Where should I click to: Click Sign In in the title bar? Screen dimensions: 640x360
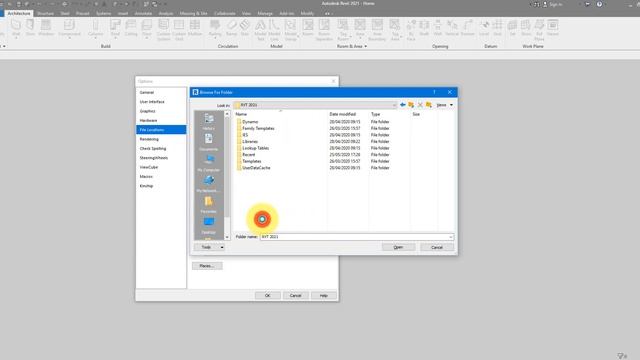click(x=553, y=4)
